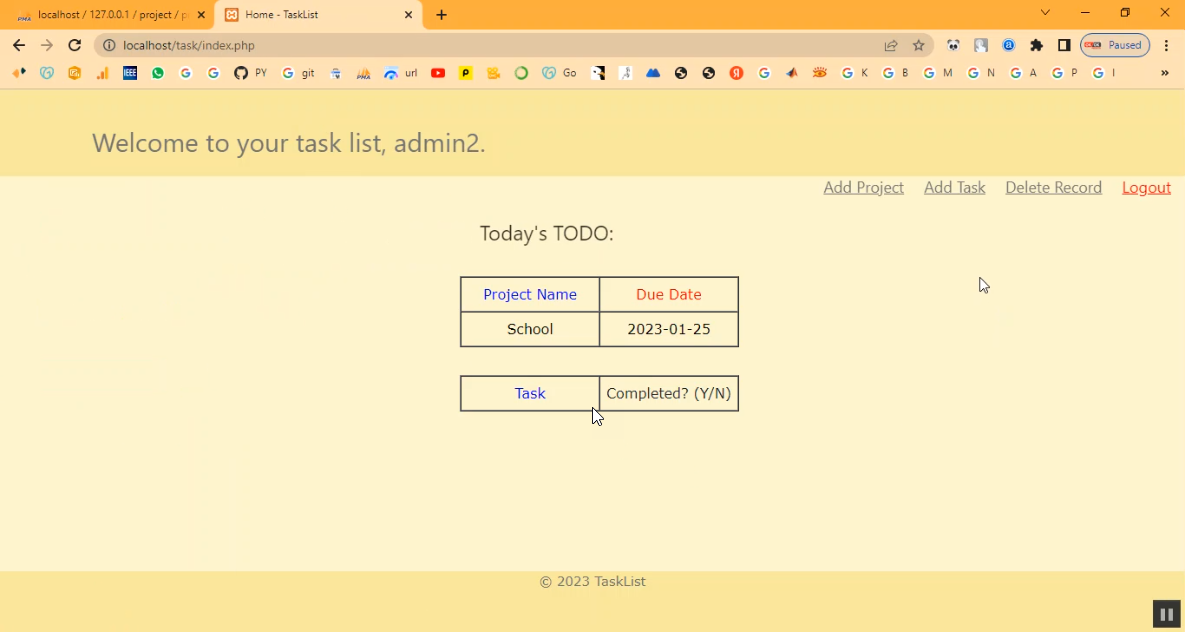Open the Add Task link

(954, 187)
